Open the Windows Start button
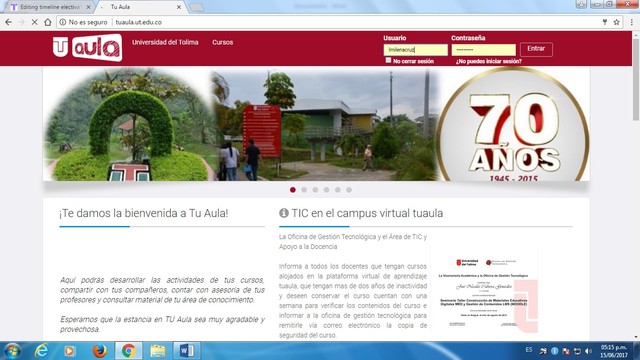The width and height of the screenshot is (640, 360). tap(12, 351)
